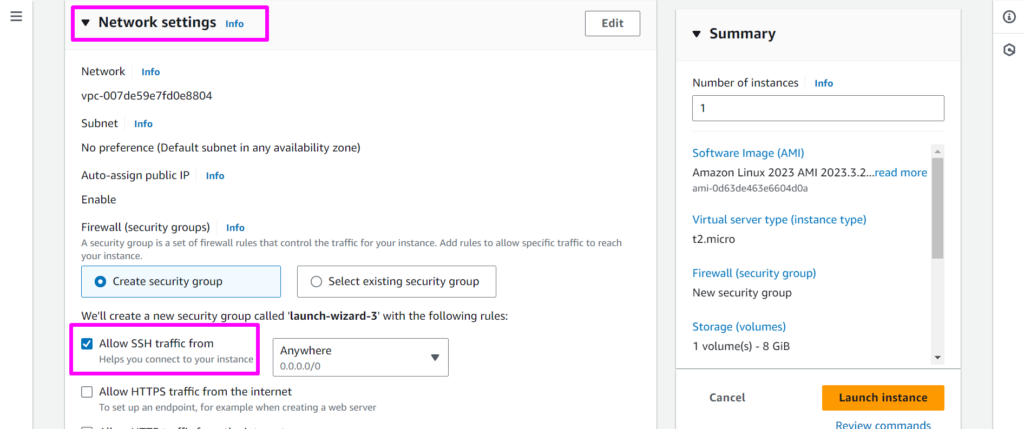Uncheck Allow SSH traffic from
Viewport: 1024px width, 429px height.
click(87, 344)
